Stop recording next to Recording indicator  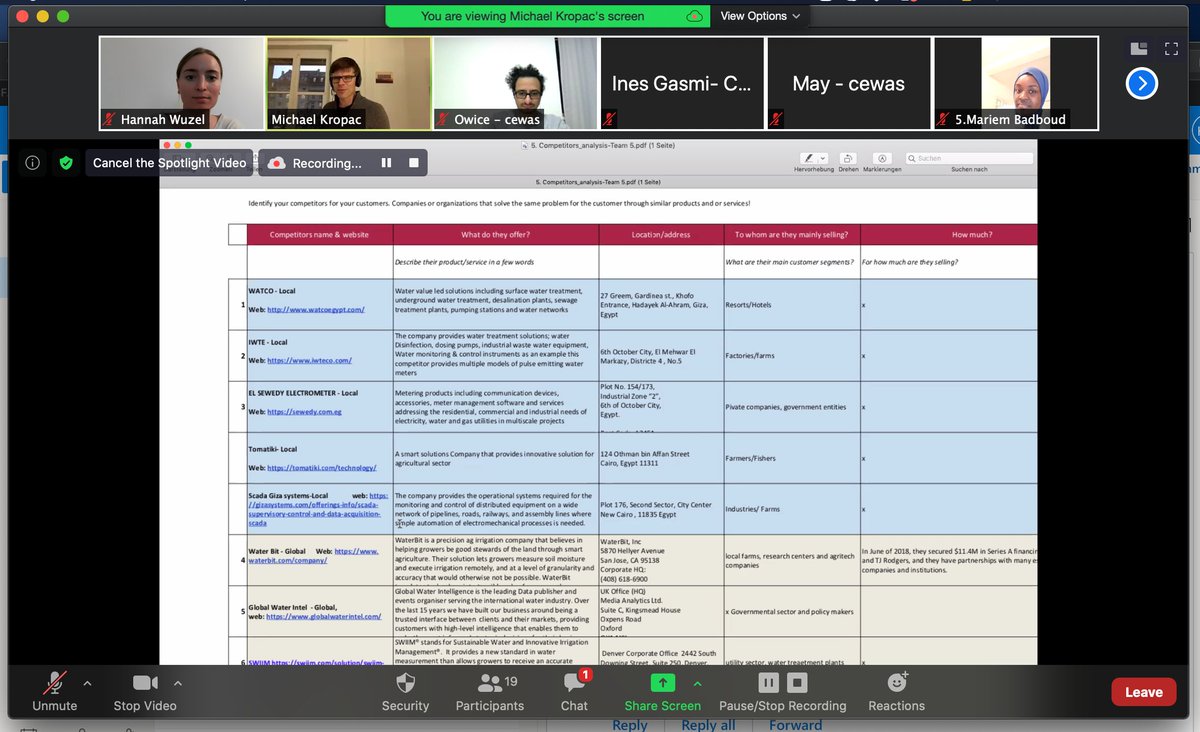tap(413, 163)
